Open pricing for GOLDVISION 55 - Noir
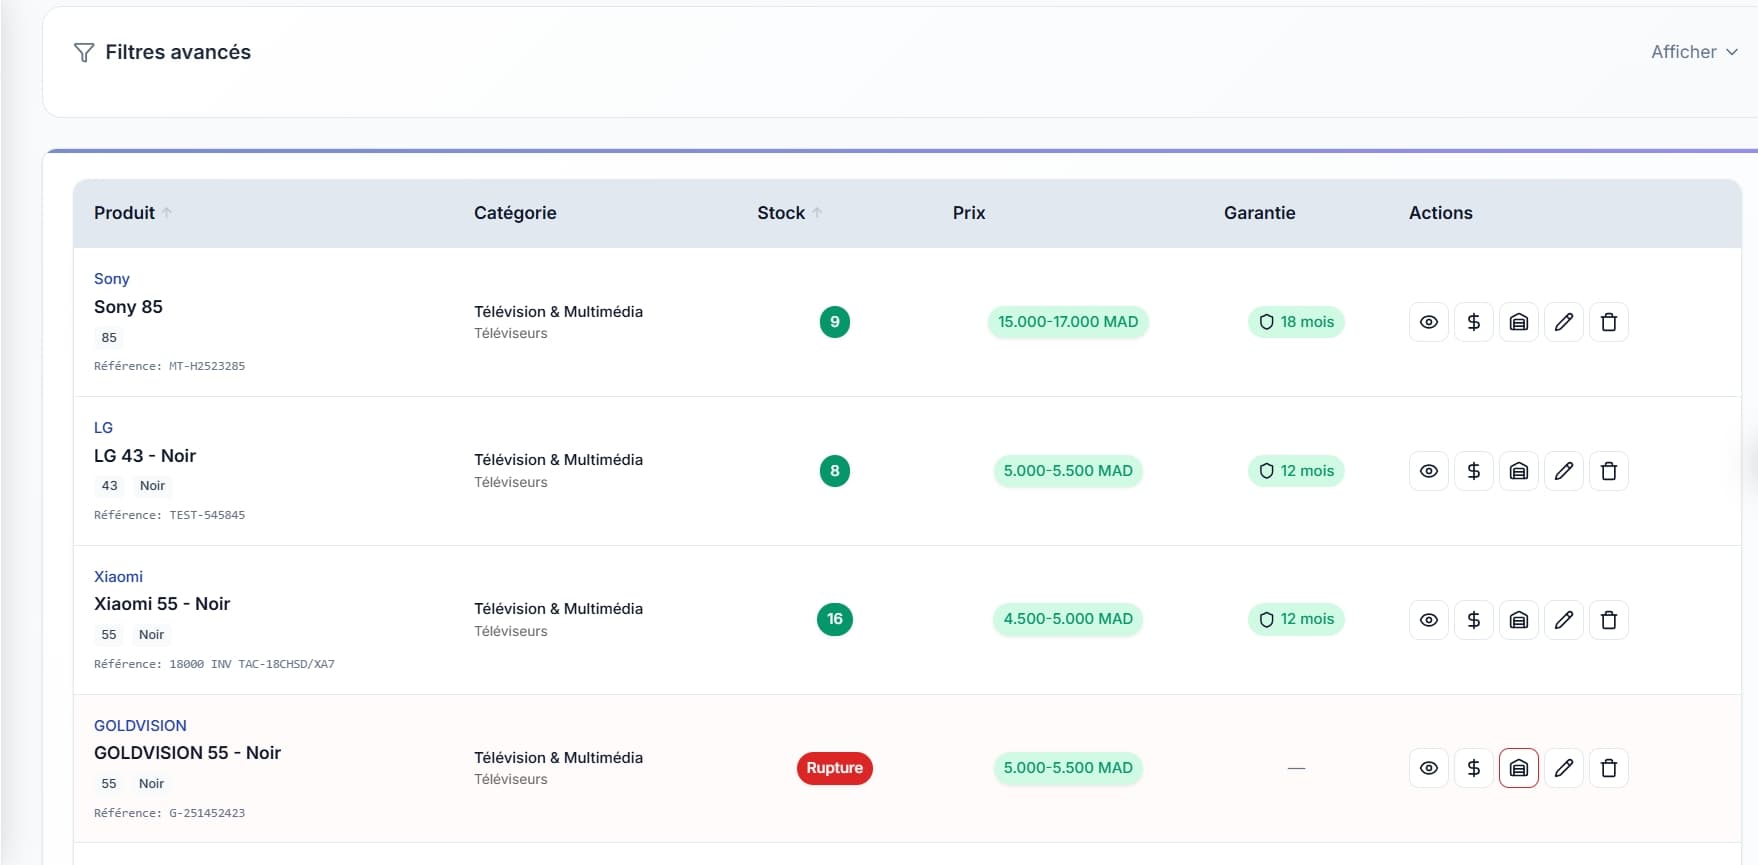 click(1474, 768)
